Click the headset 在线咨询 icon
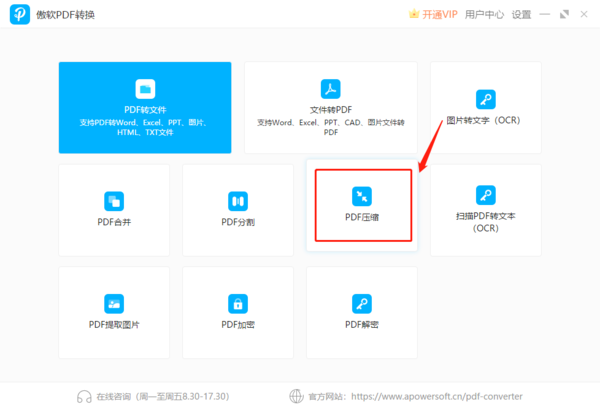This screenshot has width=600, height=410. pyautogui.click(x=84, y=396)
